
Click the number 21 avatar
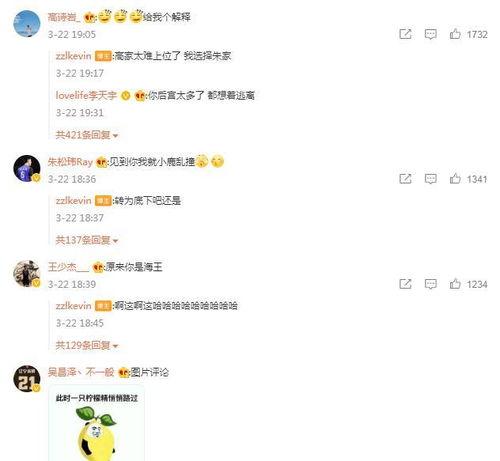(27, 379)
